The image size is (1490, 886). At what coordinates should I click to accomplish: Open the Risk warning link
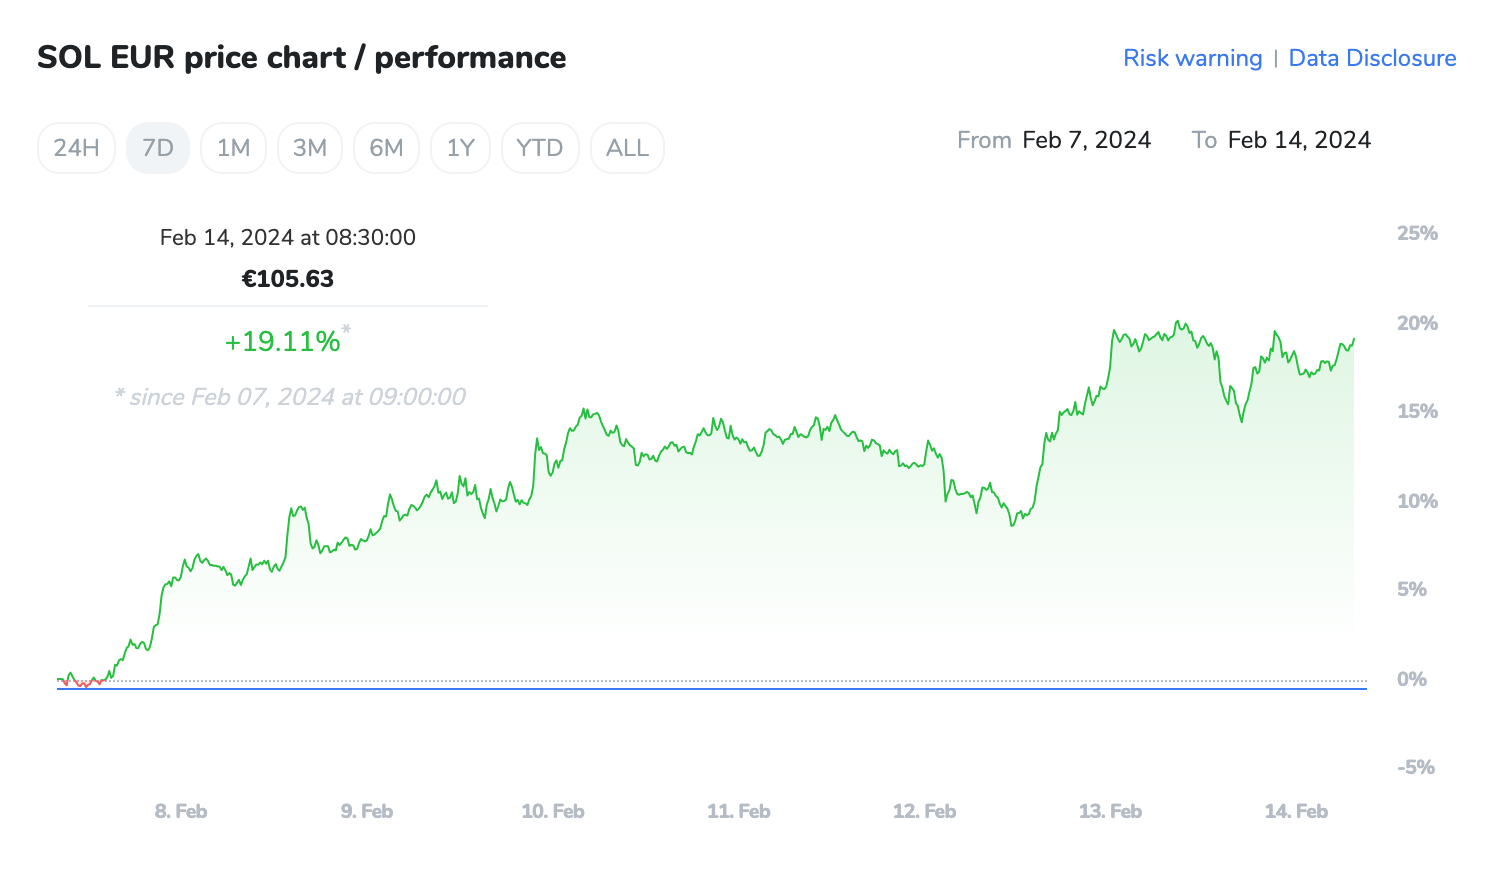tap(1192, 58)
